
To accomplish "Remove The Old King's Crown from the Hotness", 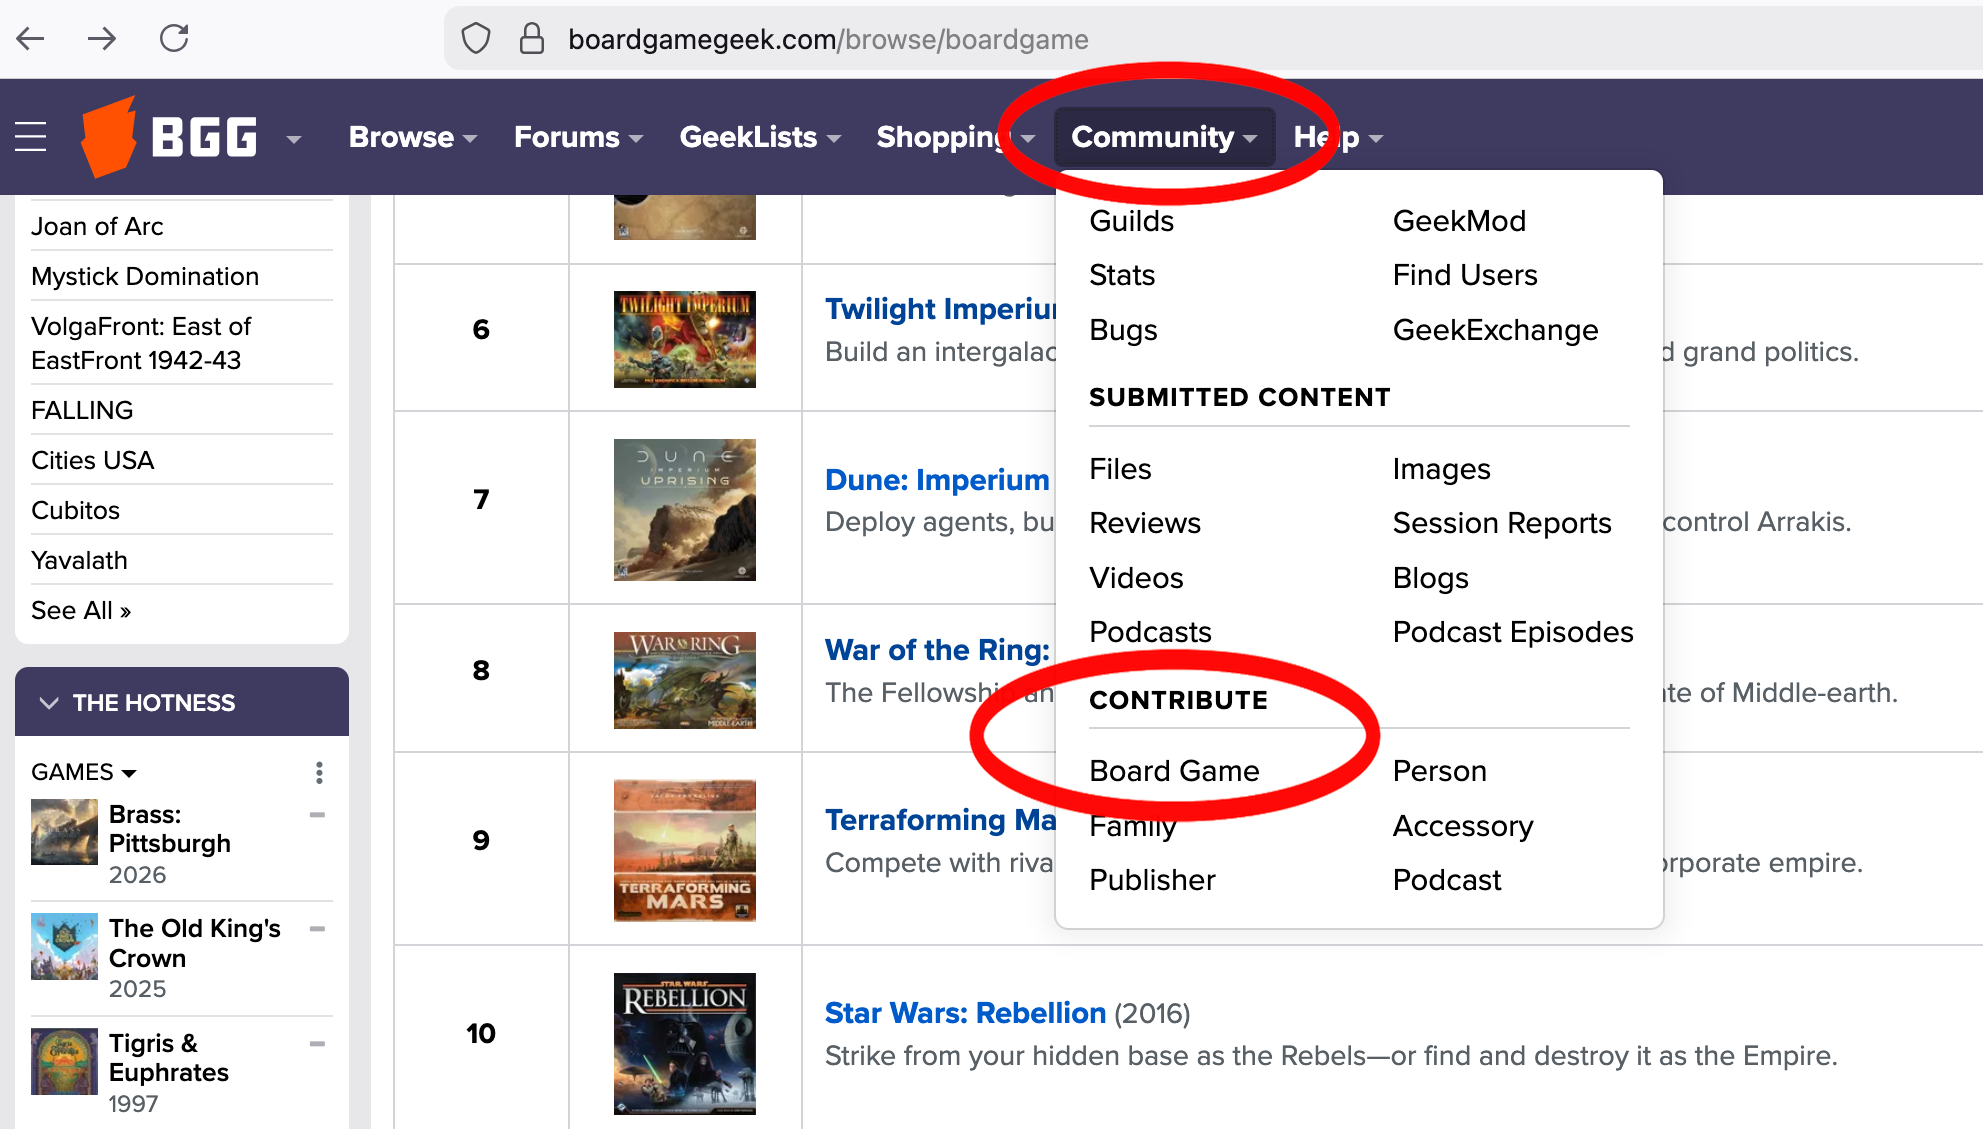I will point(317,930).
